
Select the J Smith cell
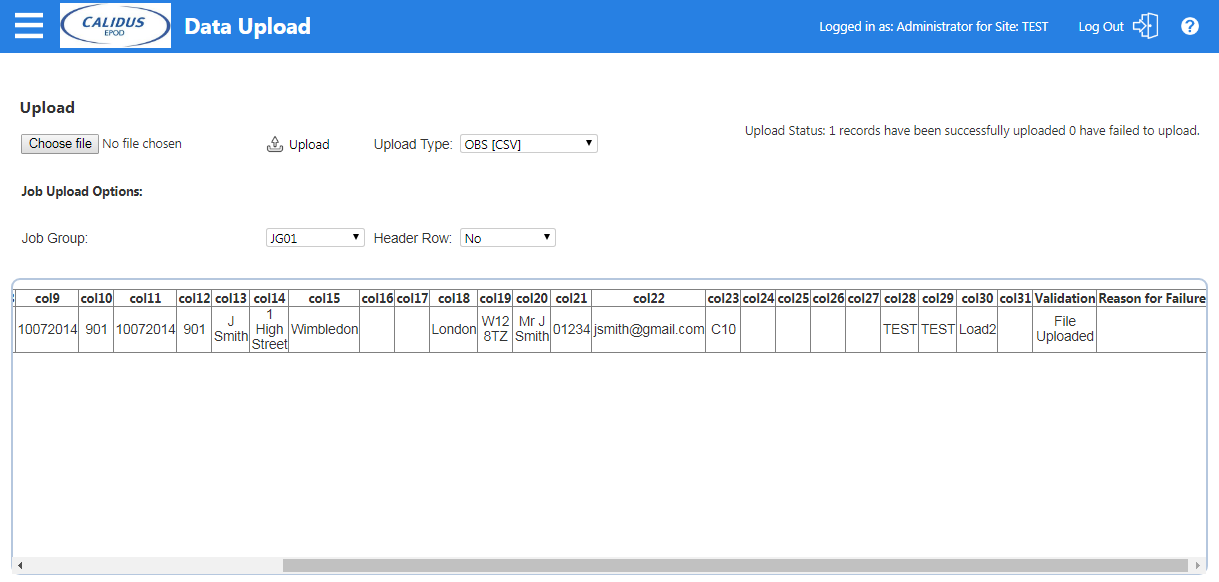tap(231, 329)
